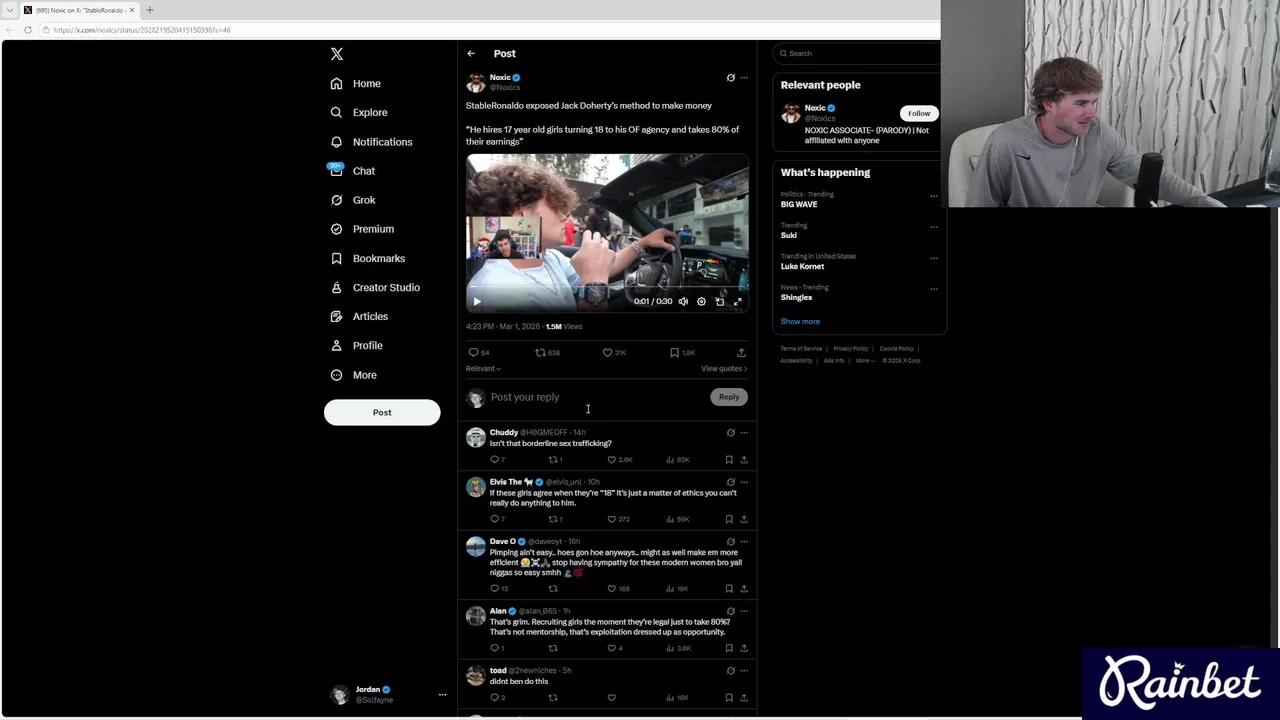
Task: Mute the video volume icon
Action: (x=683, y=301)
